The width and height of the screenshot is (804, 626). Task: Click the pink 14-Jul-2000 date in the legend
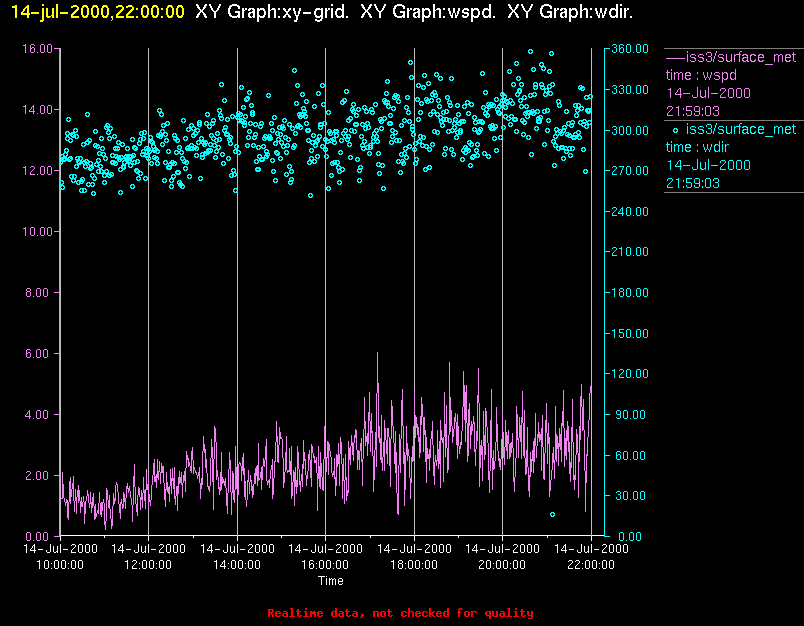[708, 93]
